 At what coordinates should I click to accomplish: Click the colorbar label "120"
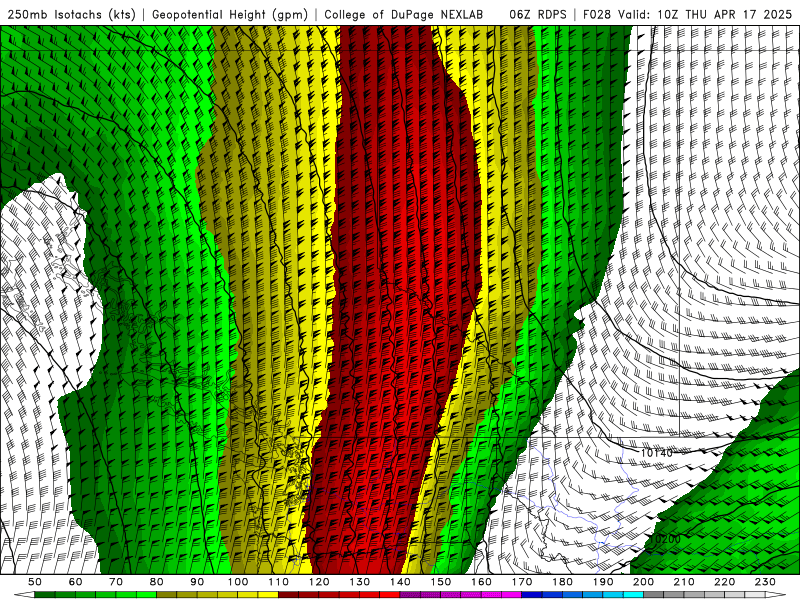319,582
